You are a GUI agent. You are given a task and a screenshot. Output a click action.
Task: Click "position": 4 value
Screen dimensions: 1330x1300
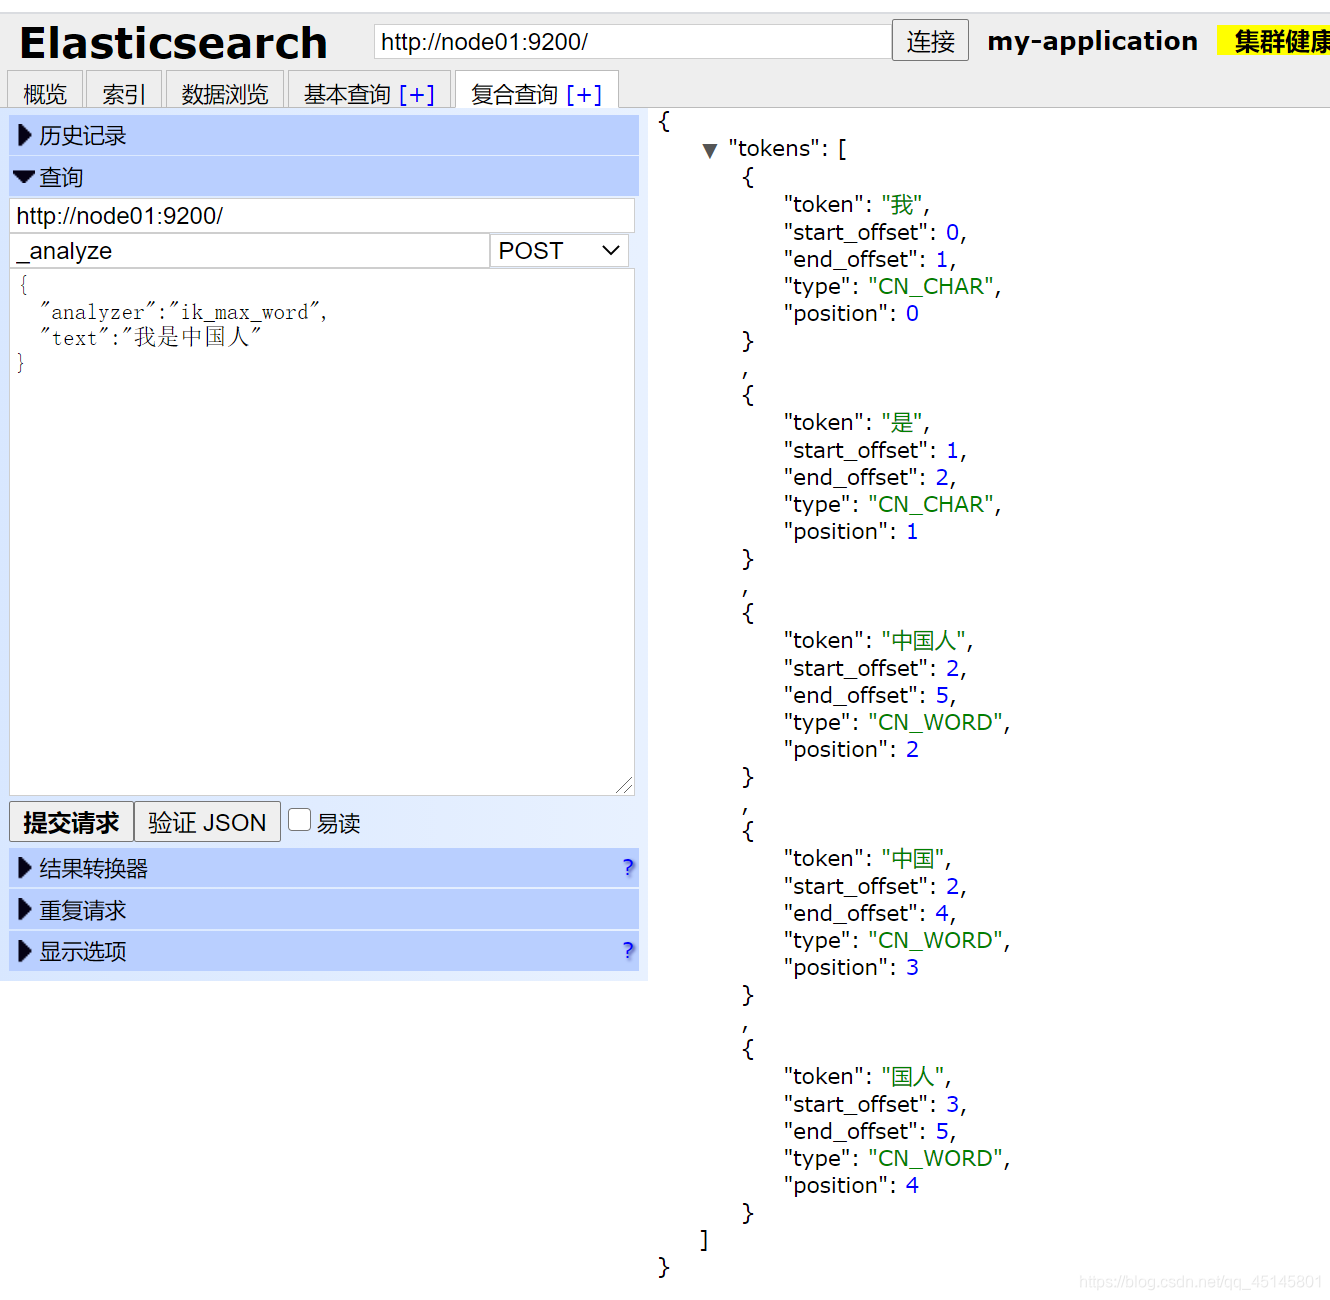(912, 1185)
